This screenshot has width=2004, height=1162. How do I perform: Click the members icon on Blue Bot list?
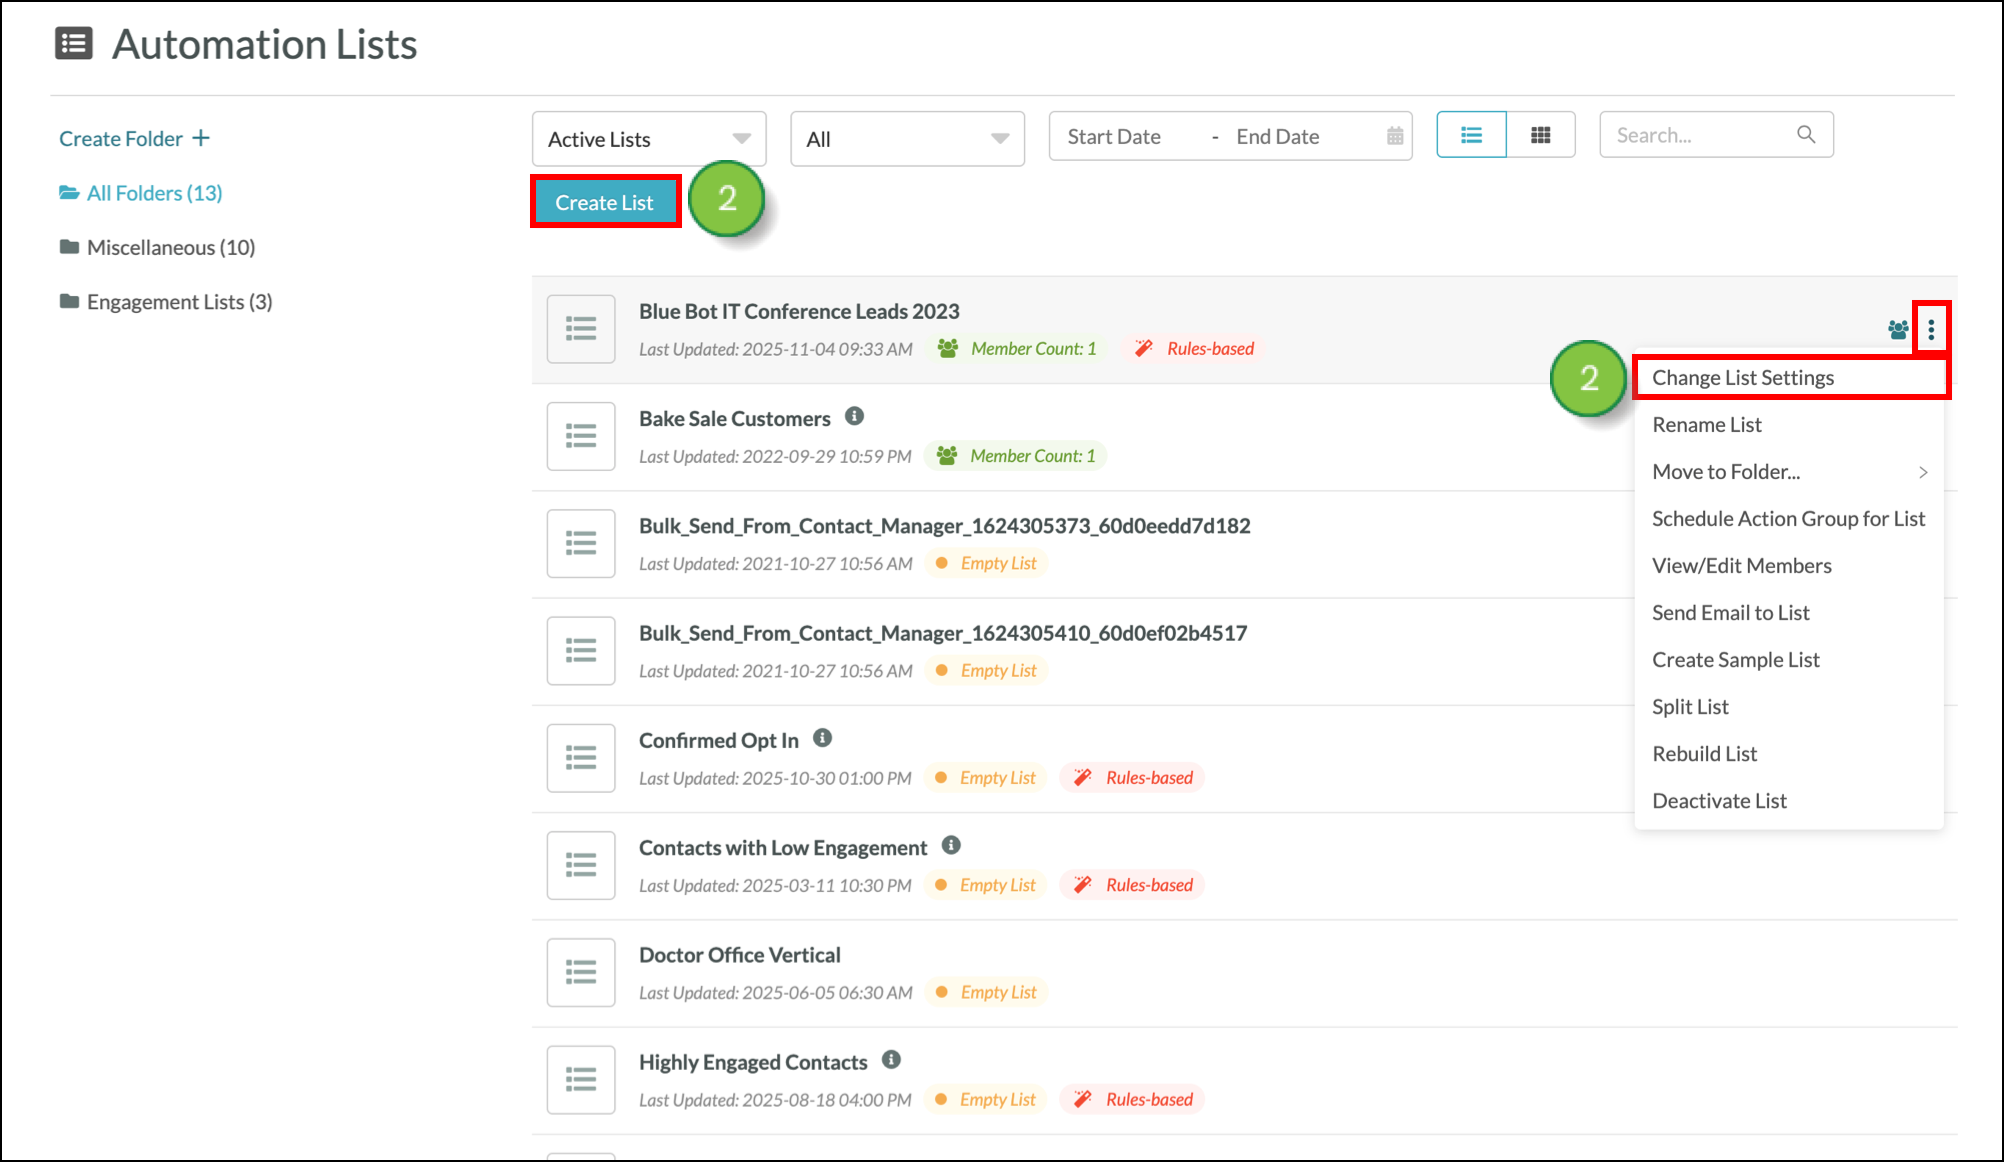pyautogui.click(x=1897, y=329)
